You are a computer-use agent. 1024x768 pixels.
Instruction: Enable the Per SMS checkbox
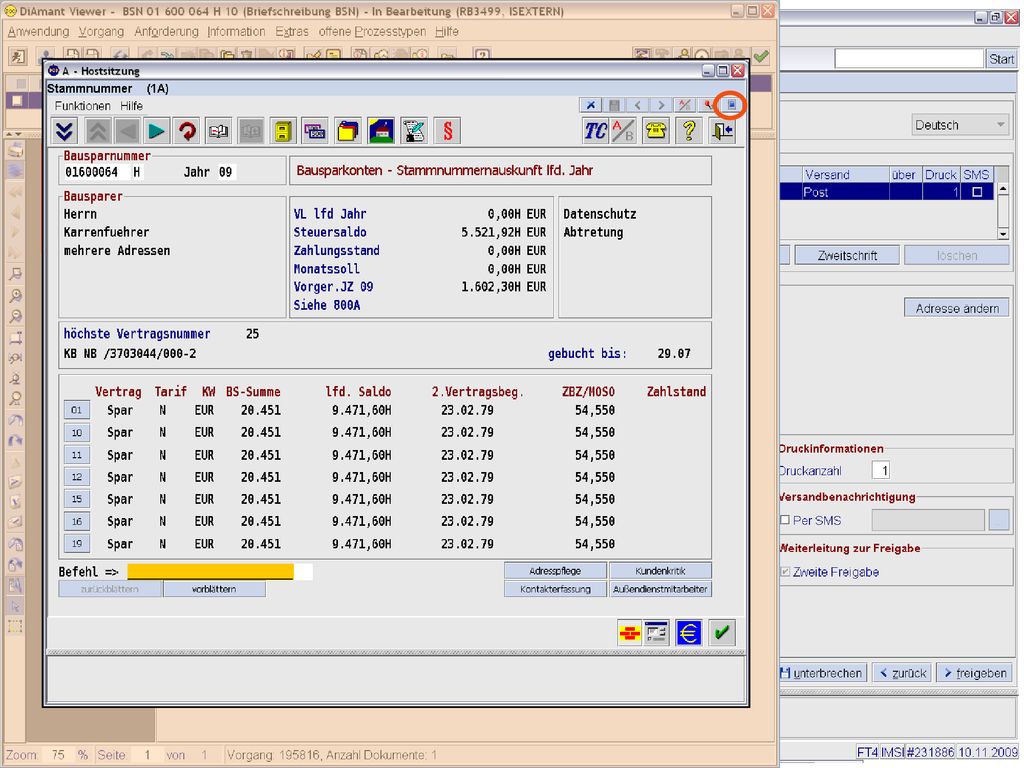tap(785, 520)
